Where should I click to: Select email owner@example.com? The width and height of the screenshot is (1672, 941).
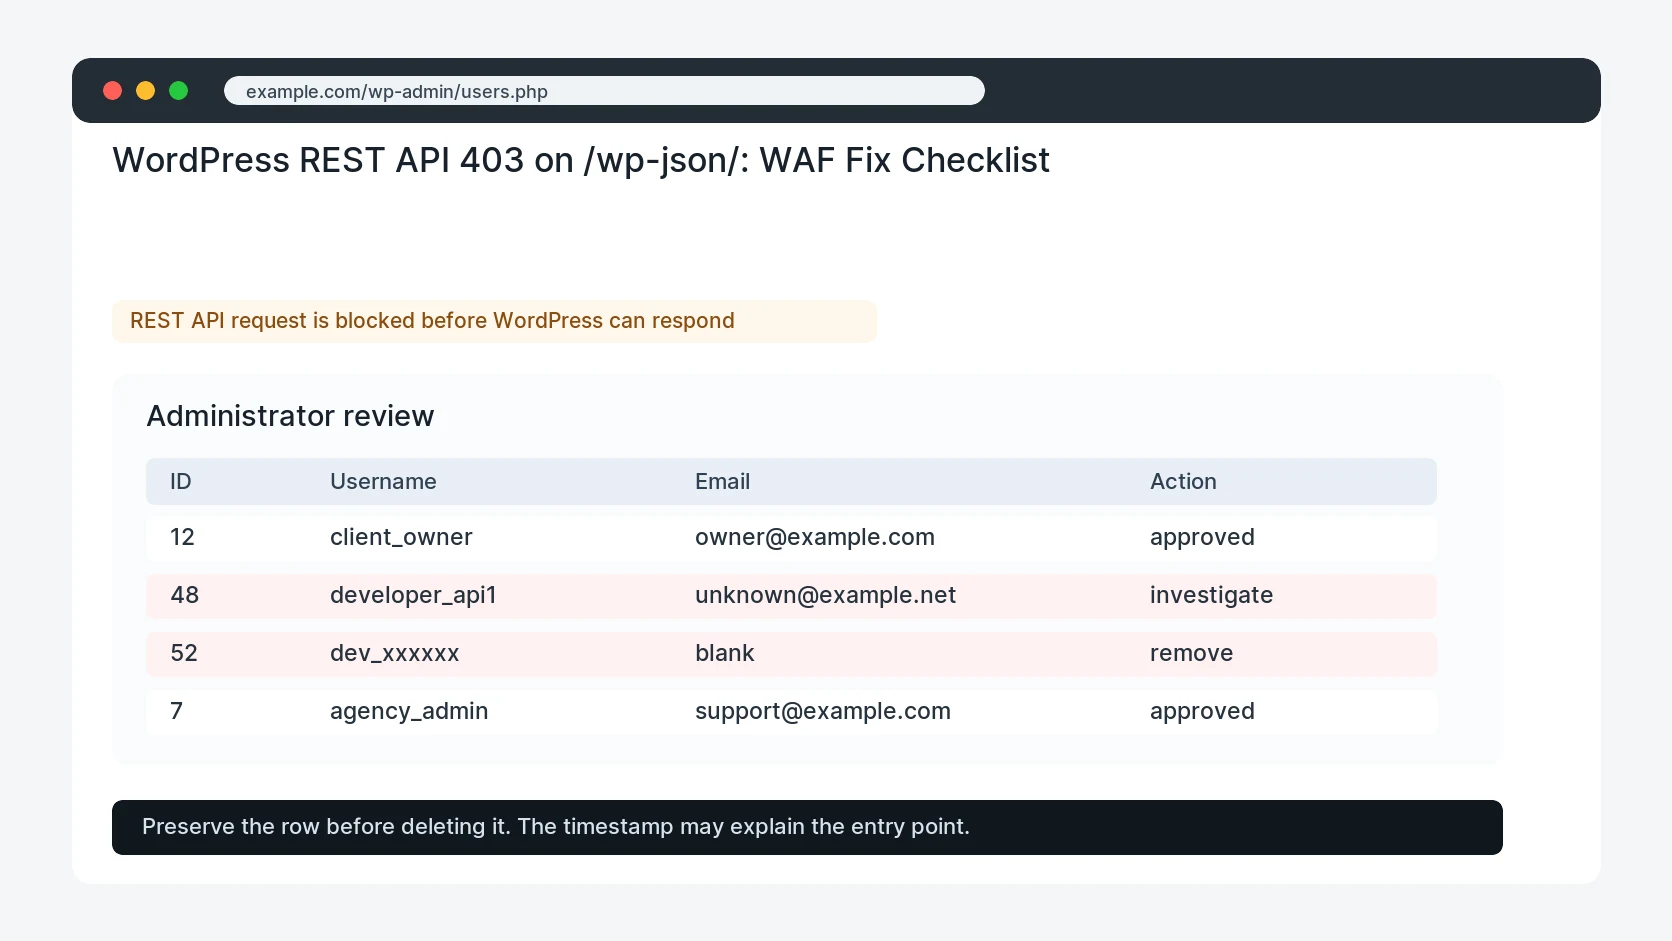tap(815, 537)
